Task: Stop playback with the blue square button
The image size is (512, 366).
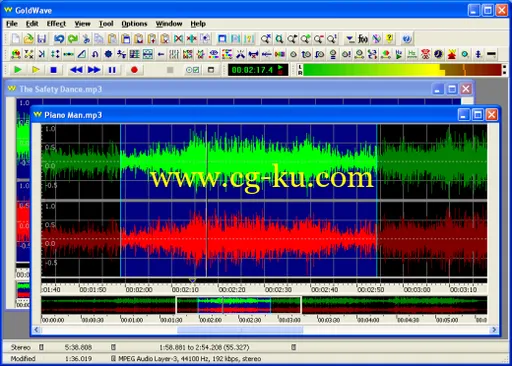Action: (53, 70)
